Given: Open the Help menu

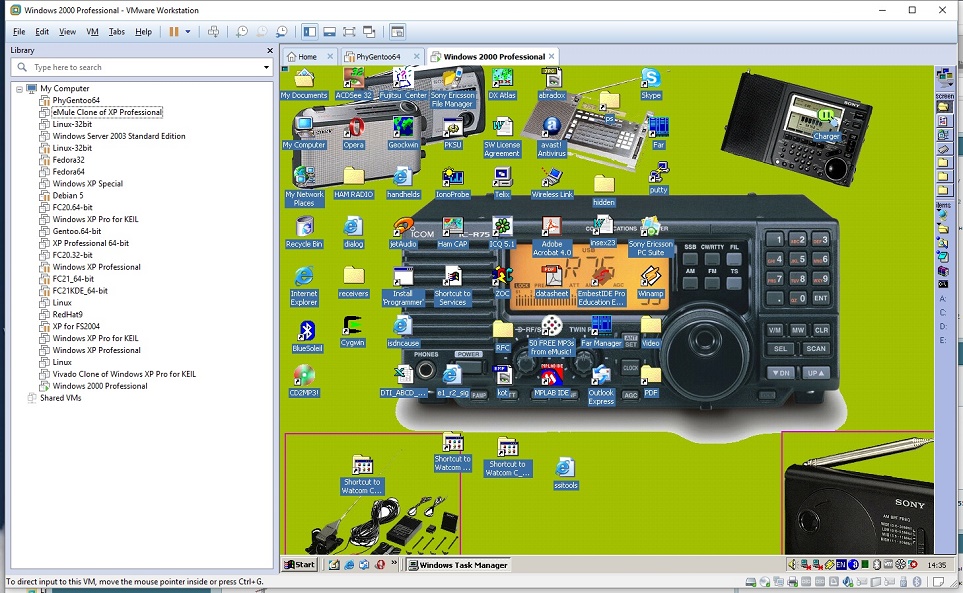Looking at the screenshot, I should 143,31.
